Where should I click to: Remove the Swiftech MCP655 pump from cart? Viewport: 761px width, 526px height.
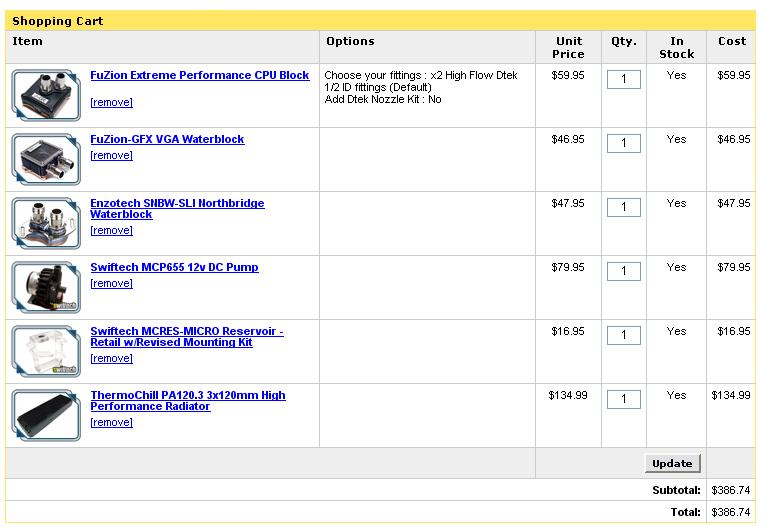click(111, 283)
